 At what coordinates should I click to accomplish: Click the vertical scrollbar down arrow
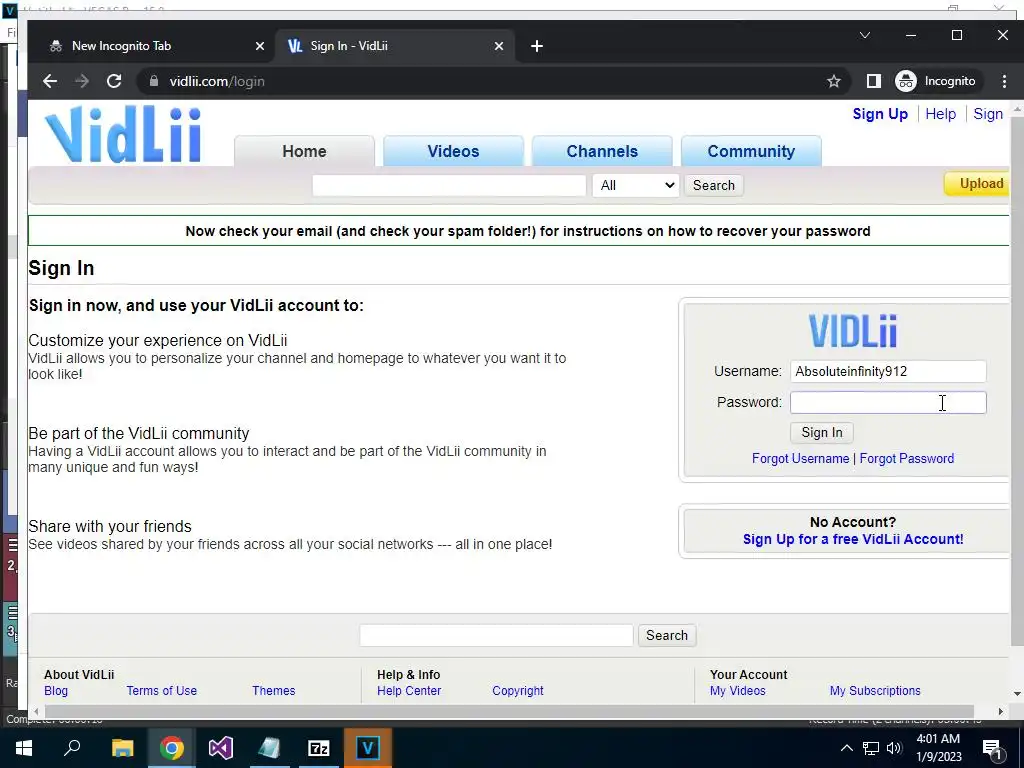1017,694
